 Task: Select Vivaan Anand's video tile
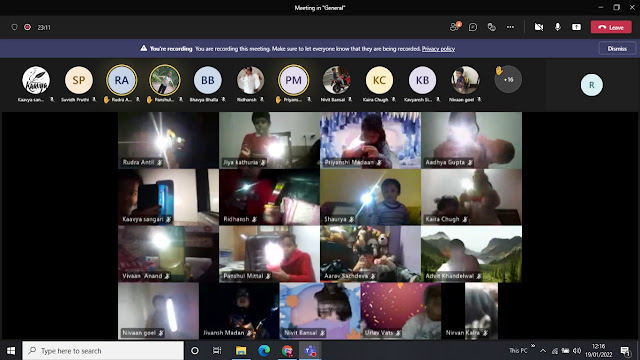169,254
